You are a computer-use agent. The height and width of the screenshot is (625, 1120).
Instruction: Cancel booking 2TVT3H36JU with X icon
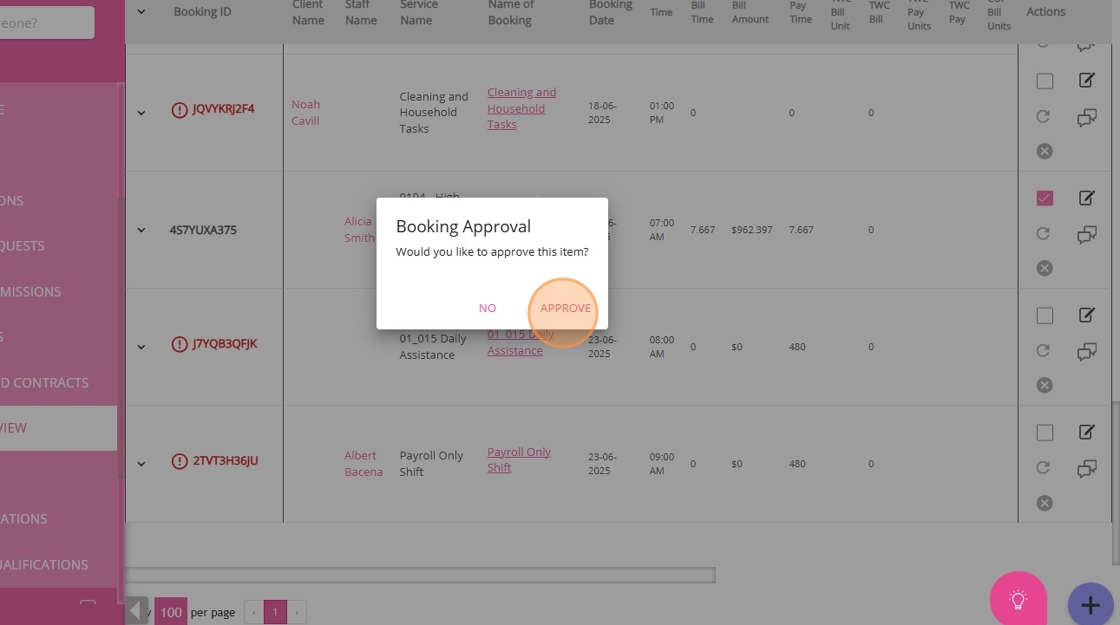pyautogui.click(x=1044, y=503)
